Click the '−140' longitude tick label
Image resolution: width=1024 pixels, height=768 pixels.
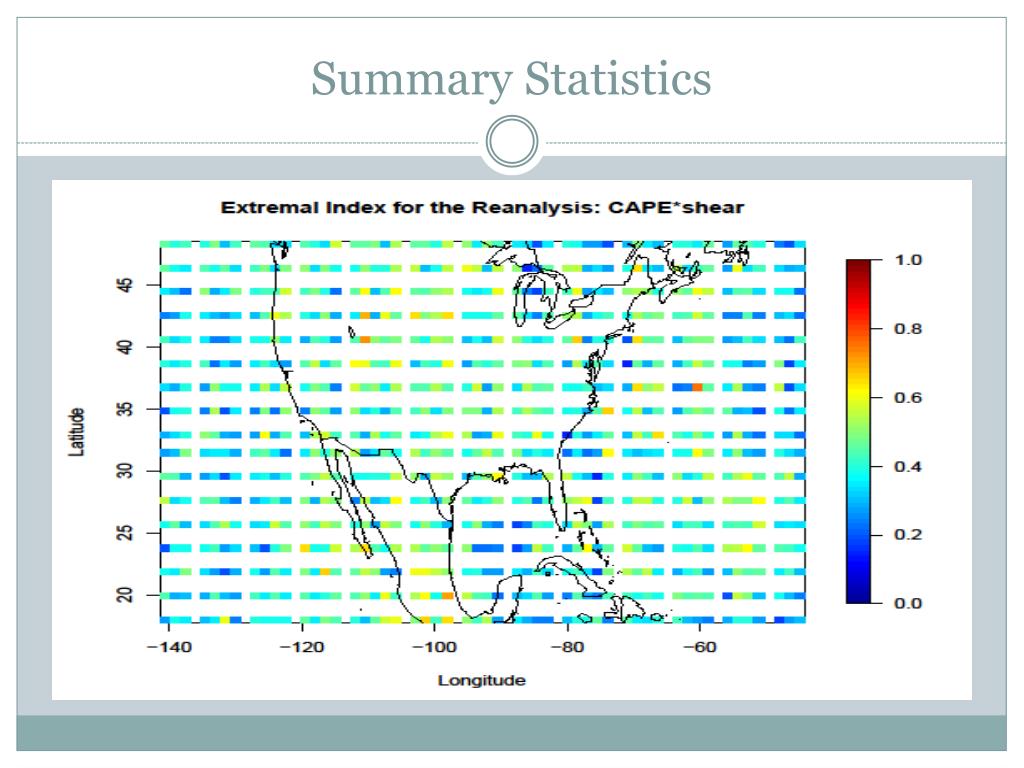[x=169, y=647]
